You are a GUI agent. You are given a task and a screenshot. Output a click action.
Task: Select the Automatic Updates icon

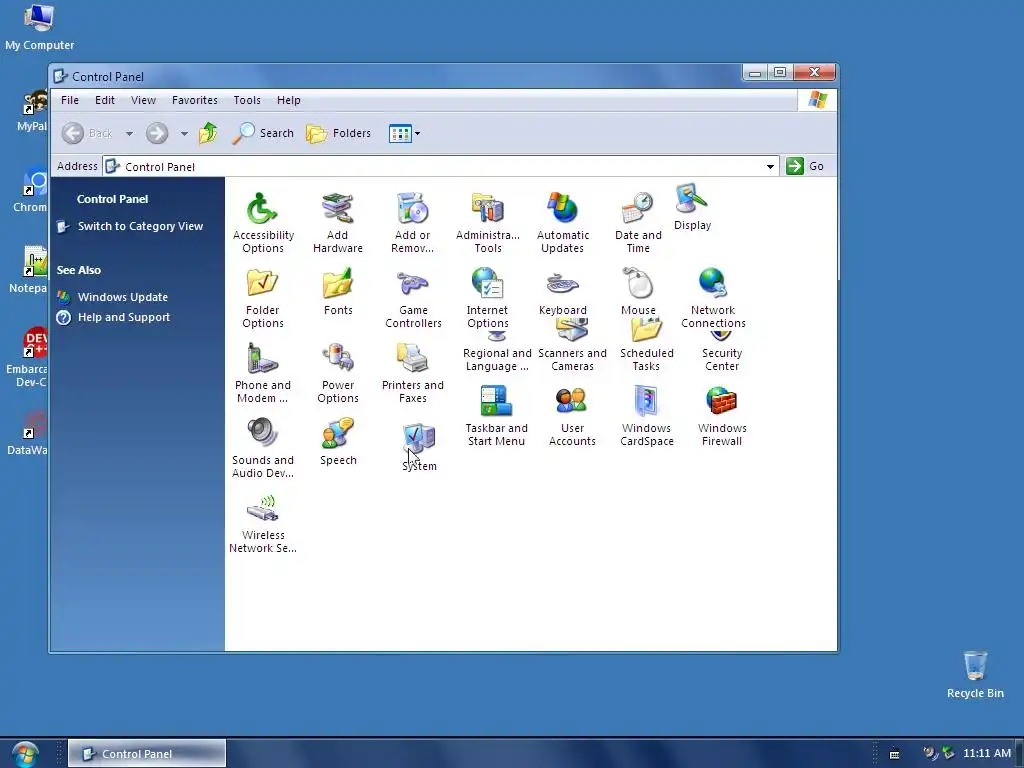tap(562, 223)
